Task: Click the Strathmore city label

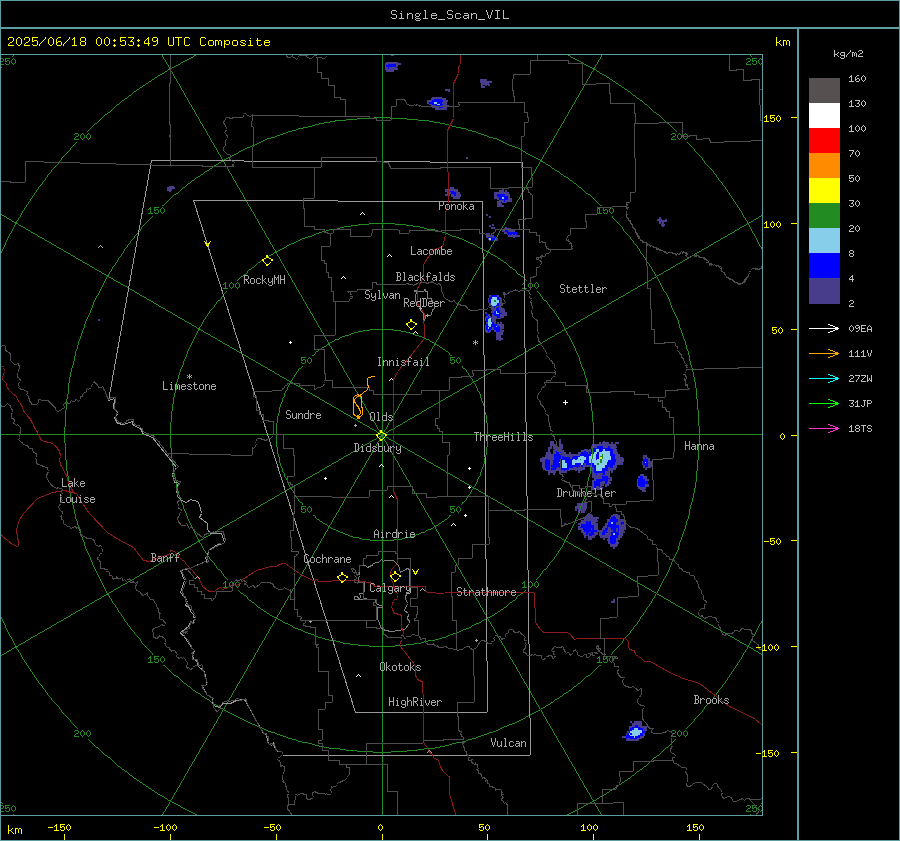Action: tap(486, 592)
